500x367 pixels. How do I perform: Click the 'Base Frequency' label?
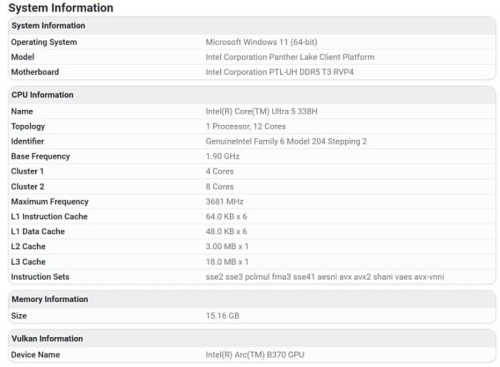point(40,156)
